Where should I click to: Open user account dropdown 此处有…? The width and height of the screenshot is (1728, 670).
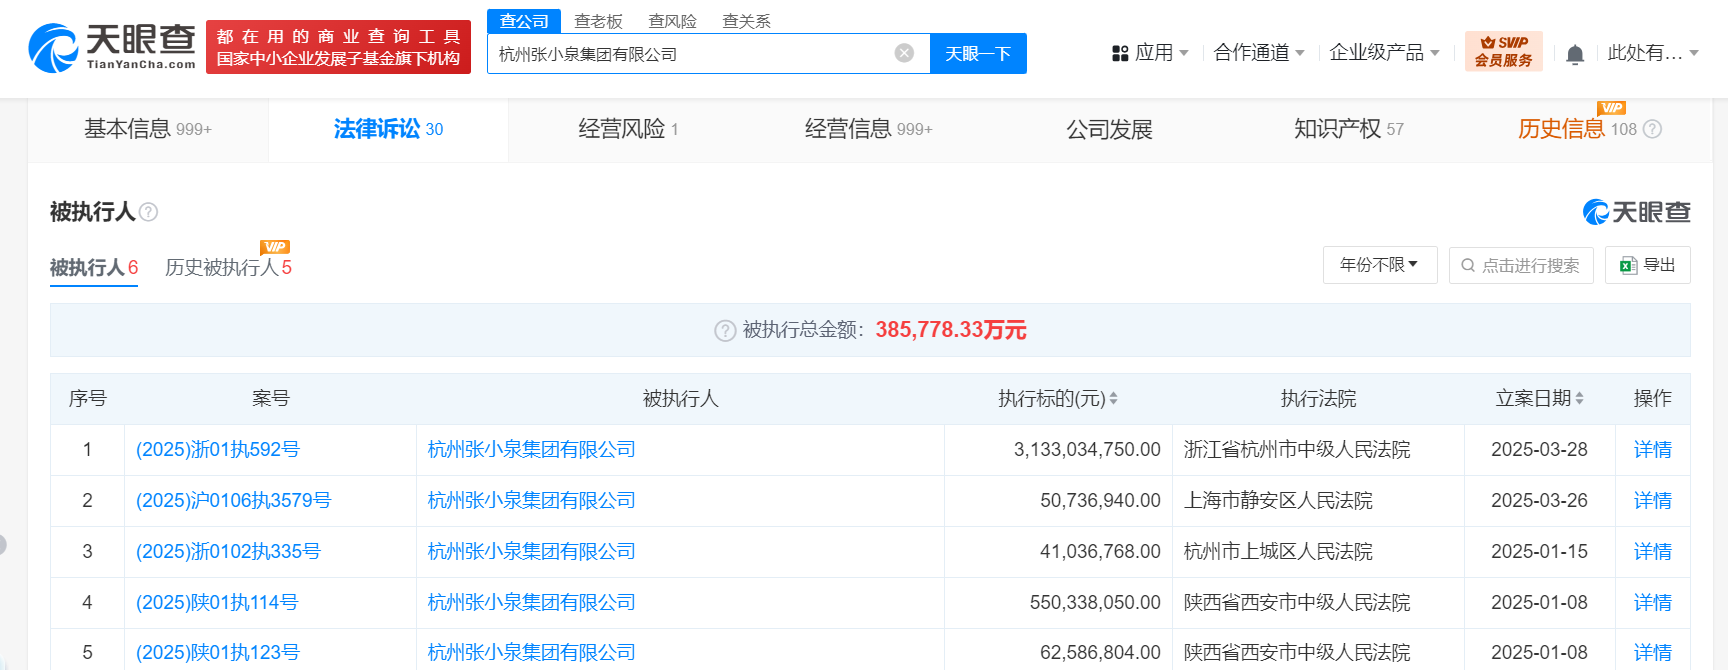[x=1653, y=53]
